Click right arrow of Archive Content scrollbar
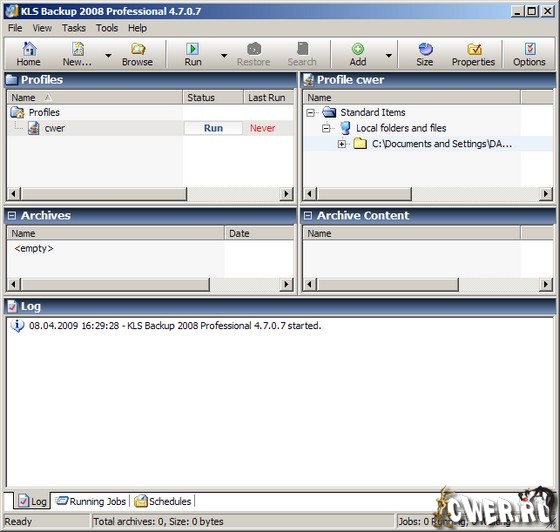 click(545, 285)
